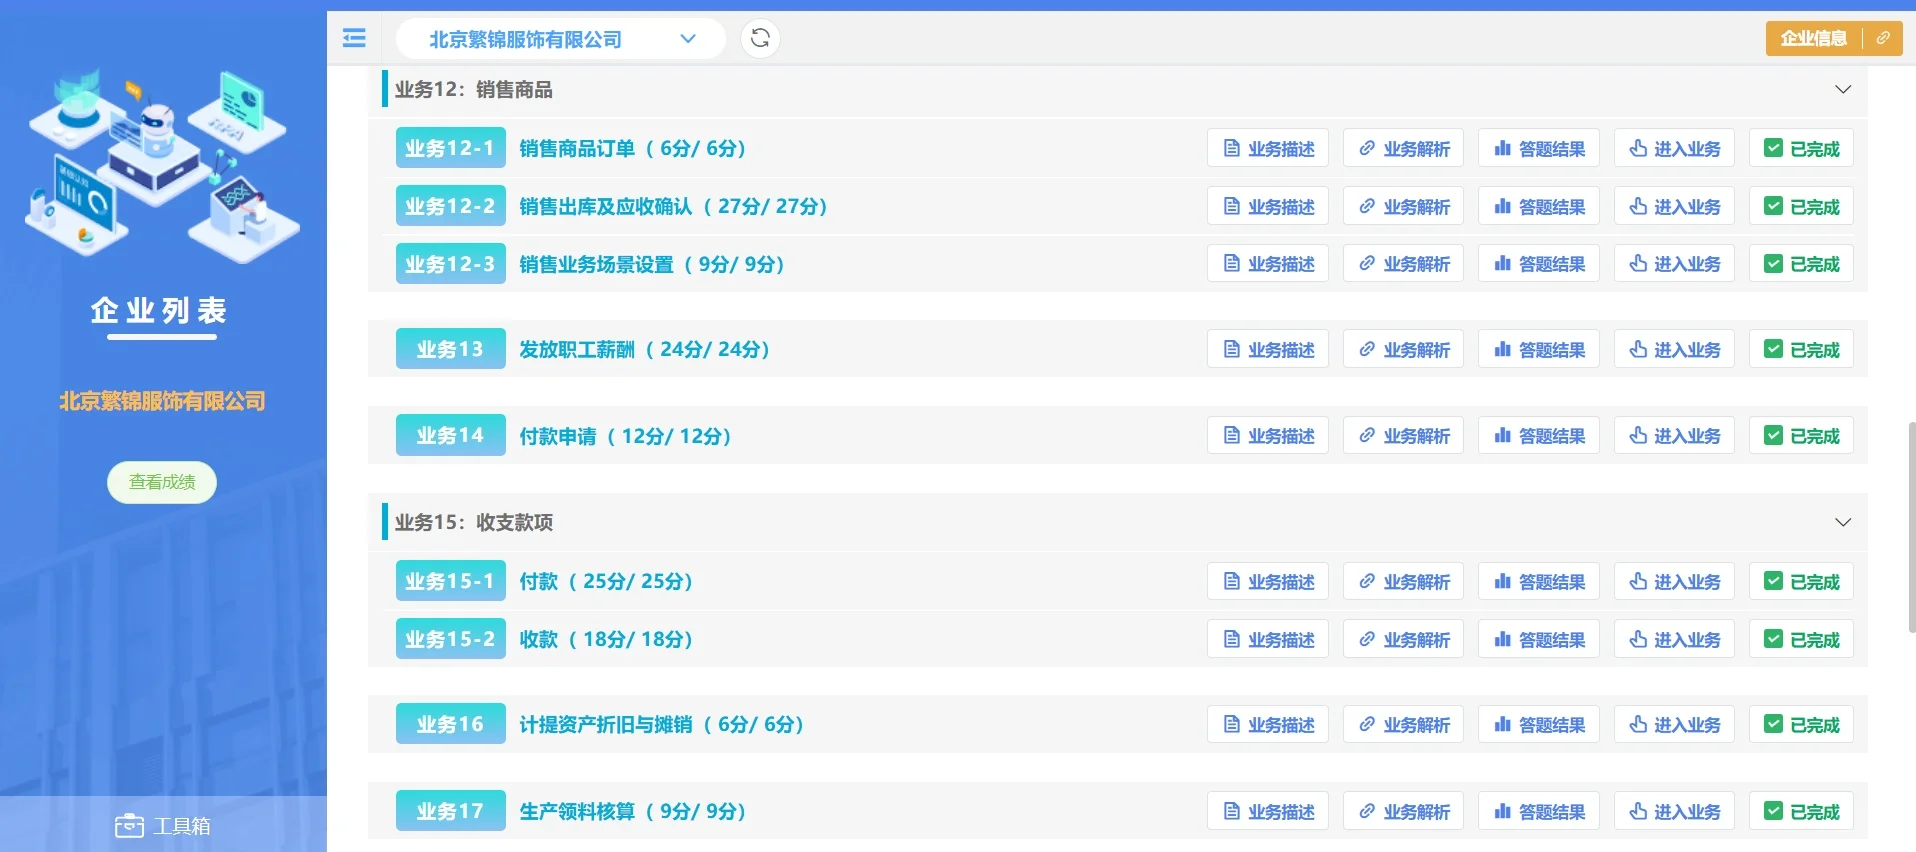Viewport: 1916px width, 852px height.
Task: Open 业务解析 for 业务17 生产领料核算
Action: tap(1403, 811)
